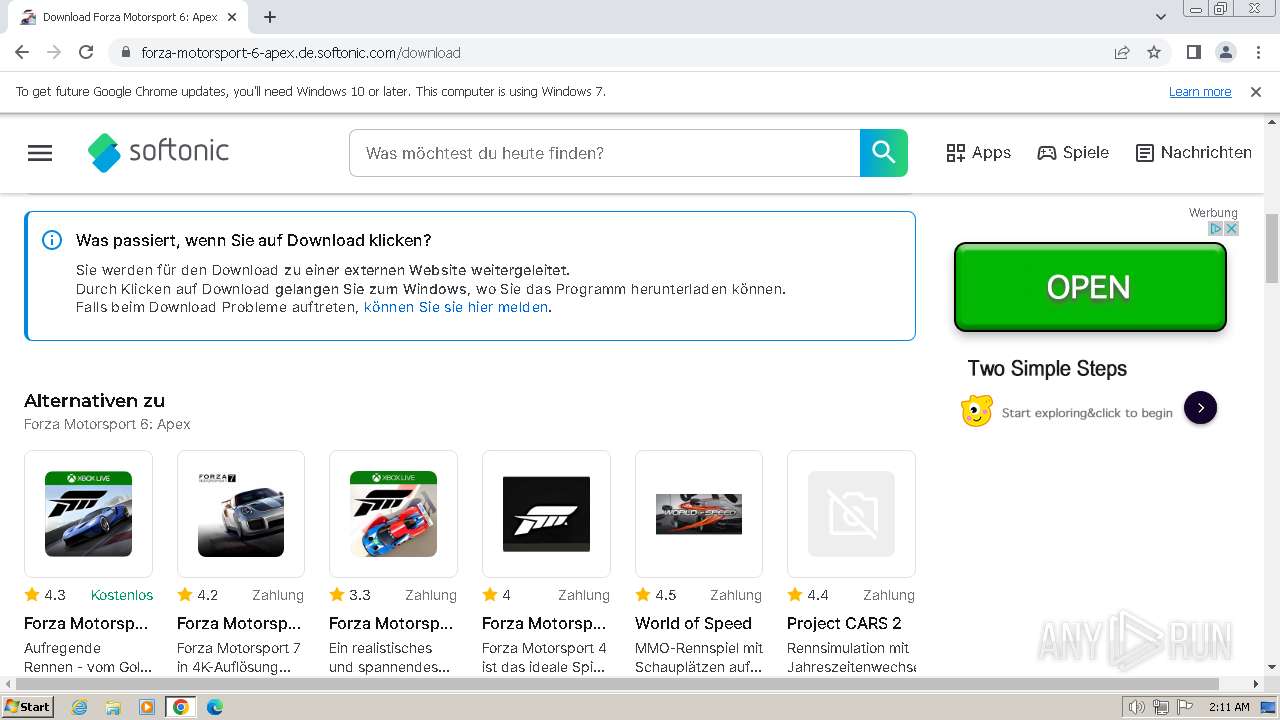Open the Softonic hamburger menu
Viewport: 1280px width, 720px height.
pos(40,153)
